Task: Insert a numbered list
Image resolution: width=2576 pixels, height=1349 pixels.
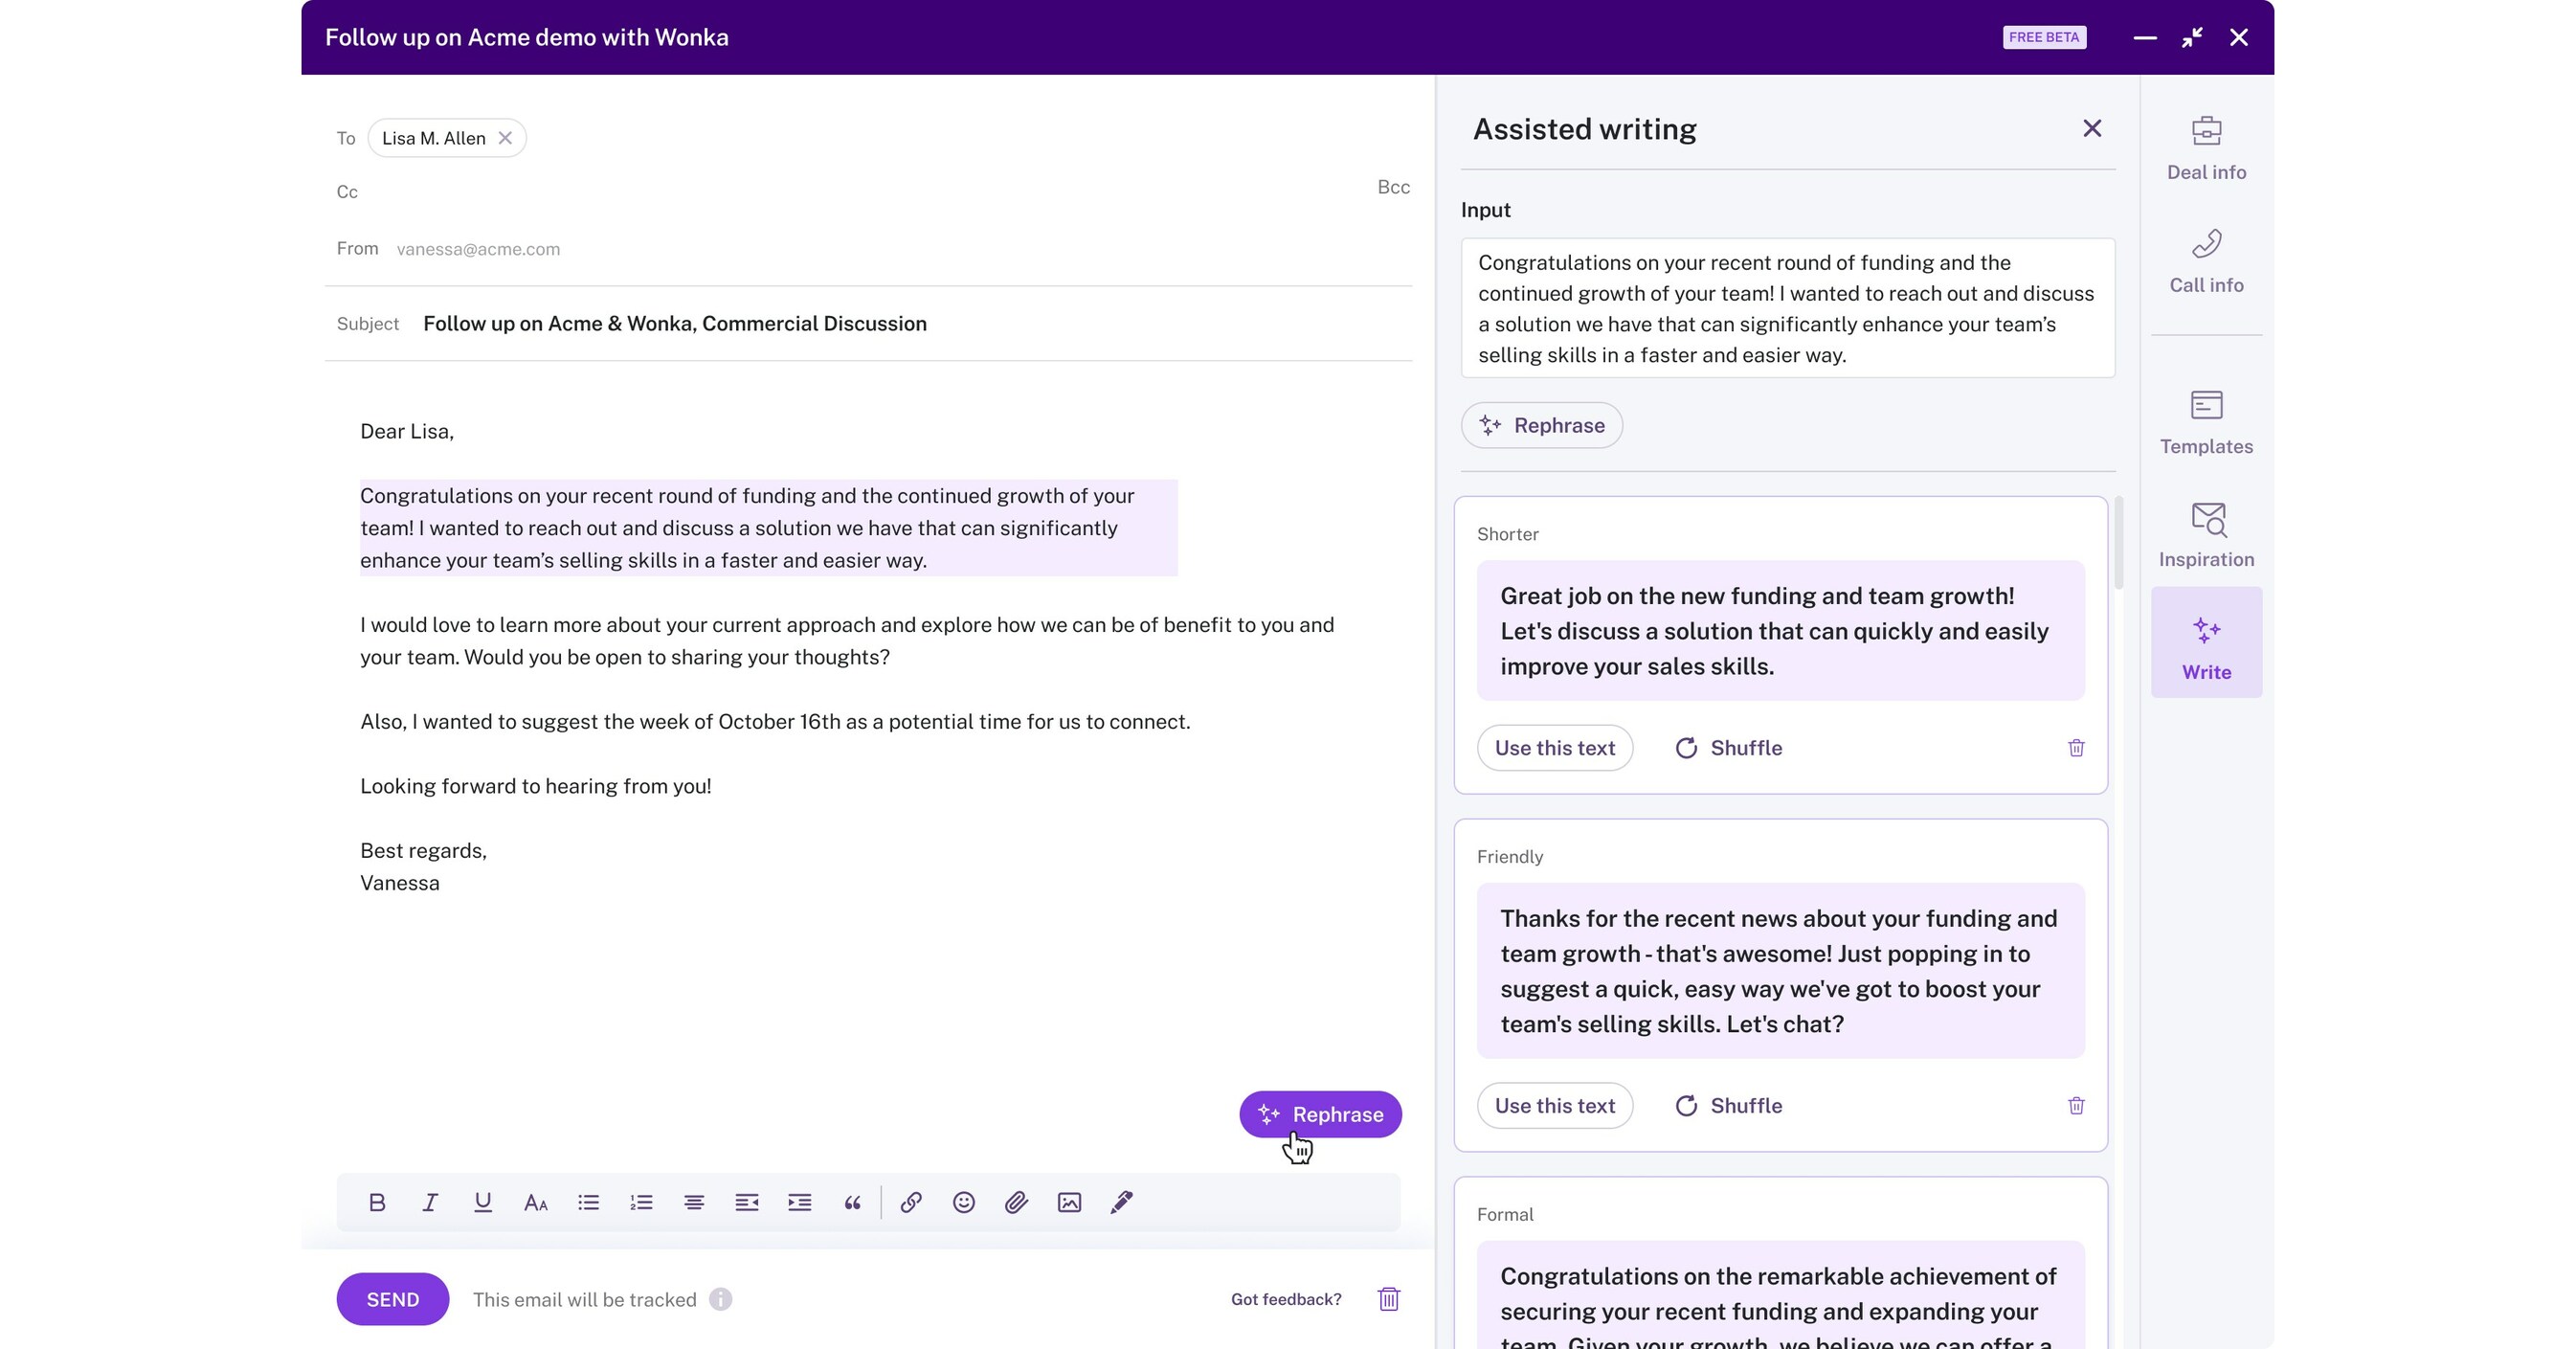Action: click(x=641, y=1202)
